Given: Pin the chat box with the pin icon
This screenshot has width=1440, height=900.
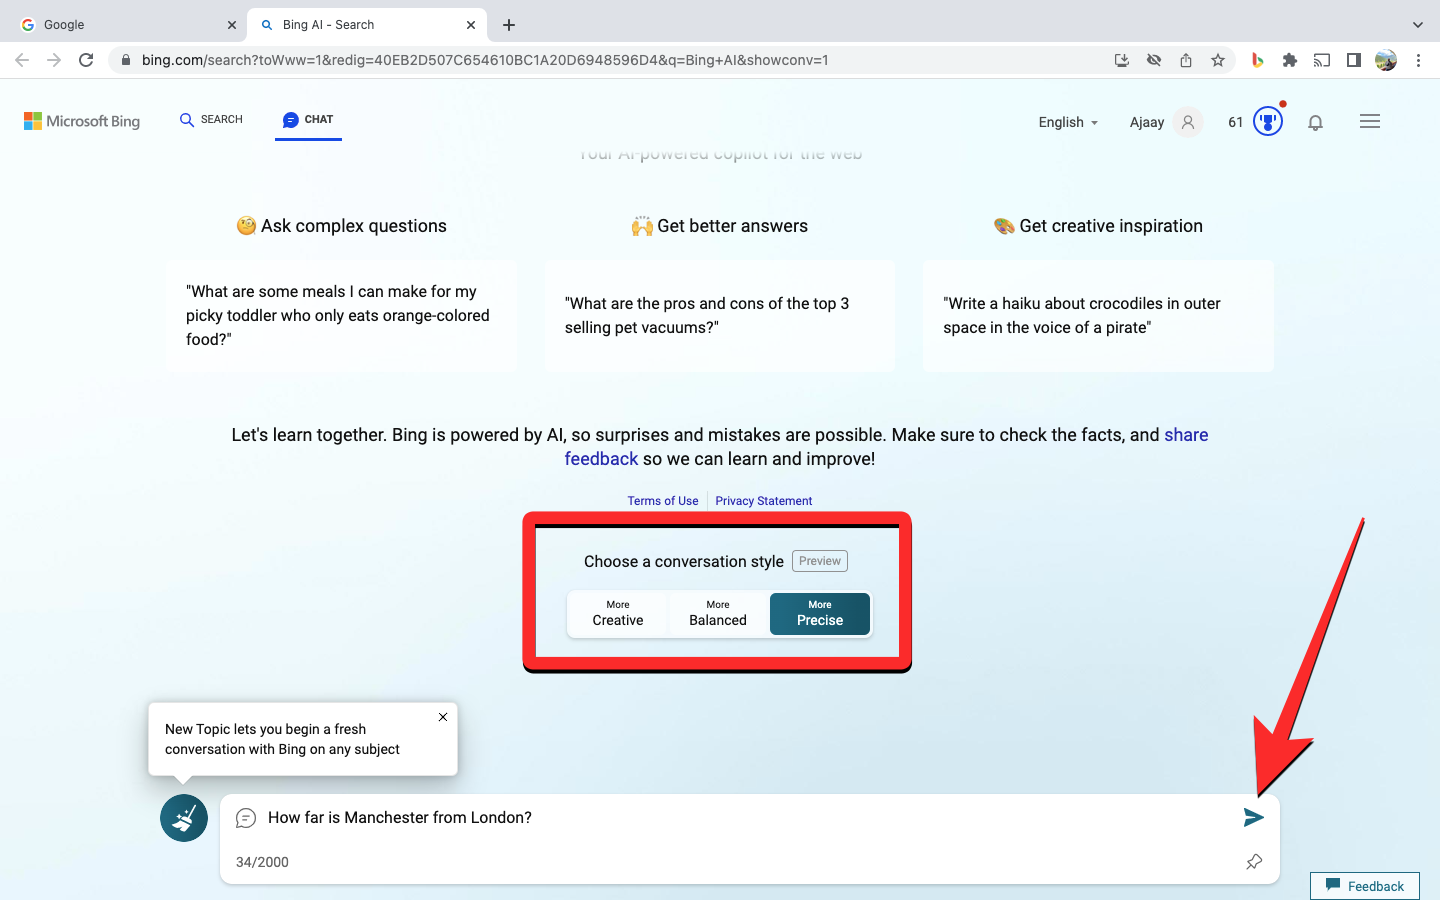Looking at the screenshot, I should click(x=1254, y=862).
